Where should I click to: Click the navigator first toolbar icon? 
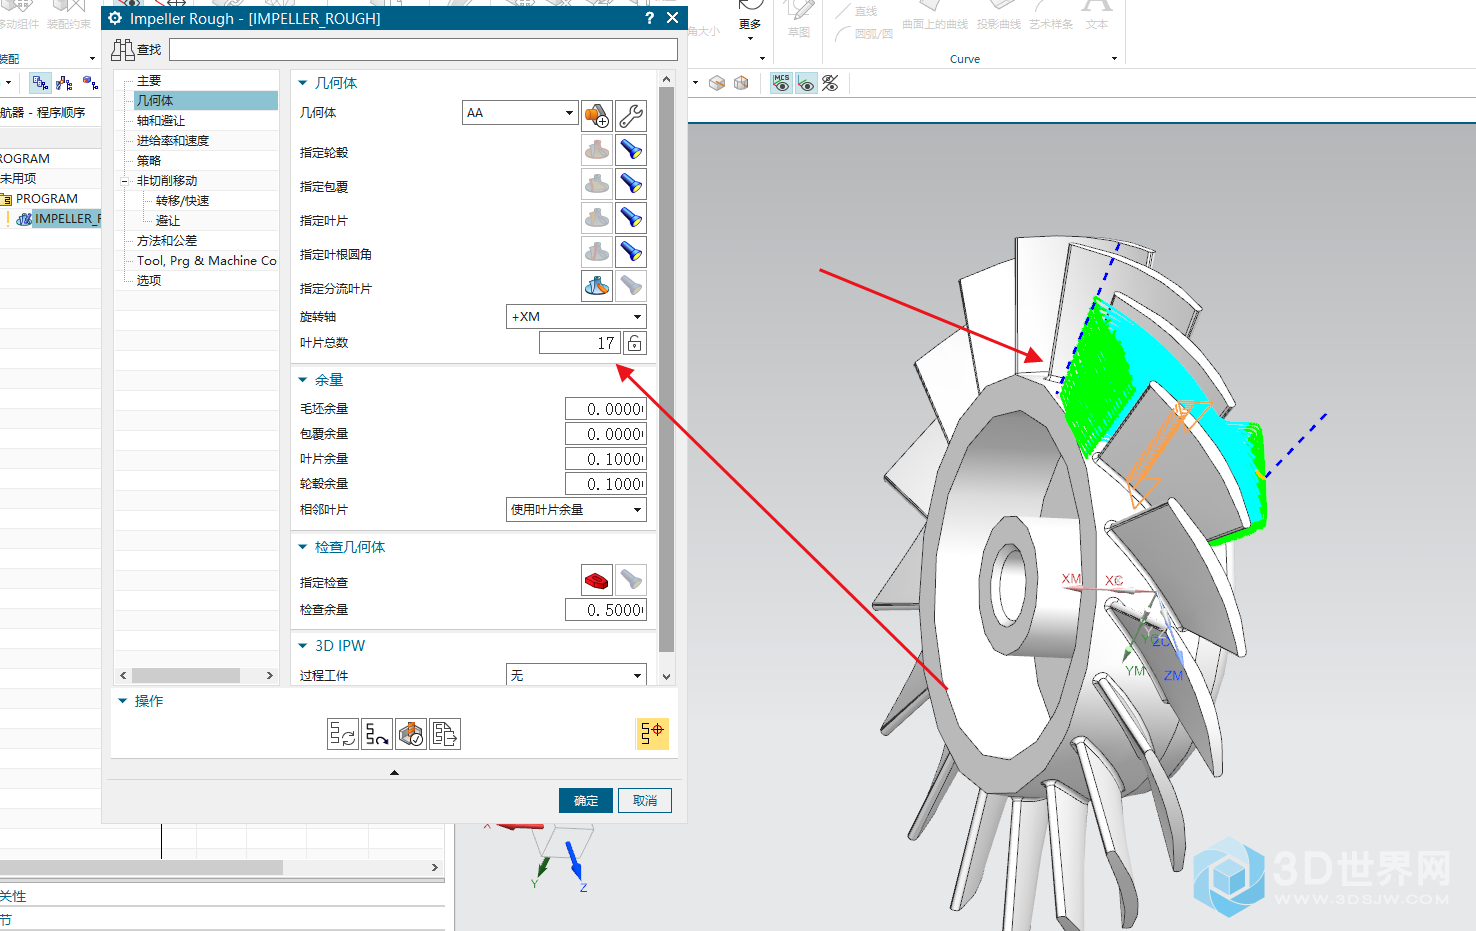click(40, 83)
